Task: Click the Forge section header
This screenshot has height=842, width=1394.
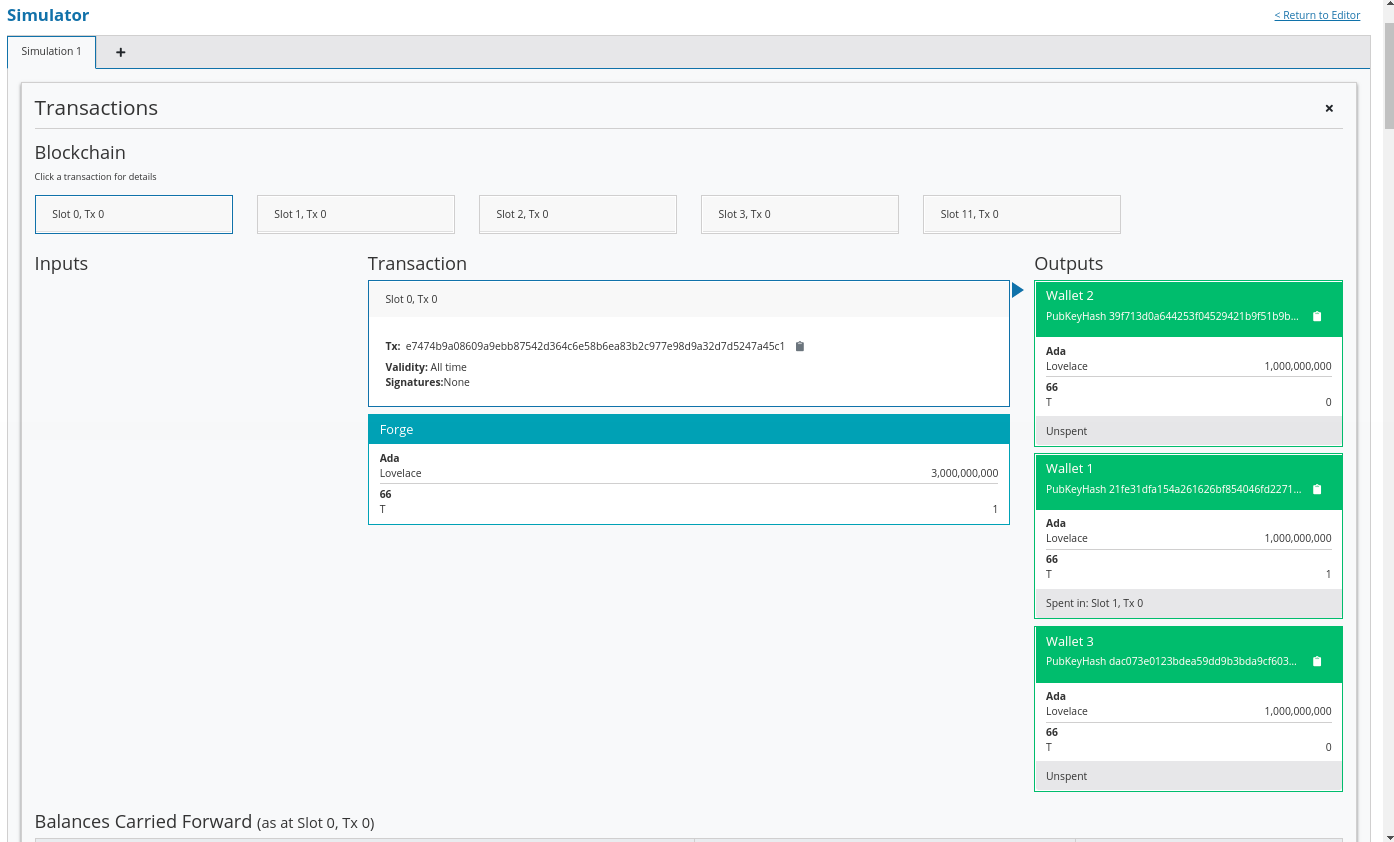Action: (688, 430)
